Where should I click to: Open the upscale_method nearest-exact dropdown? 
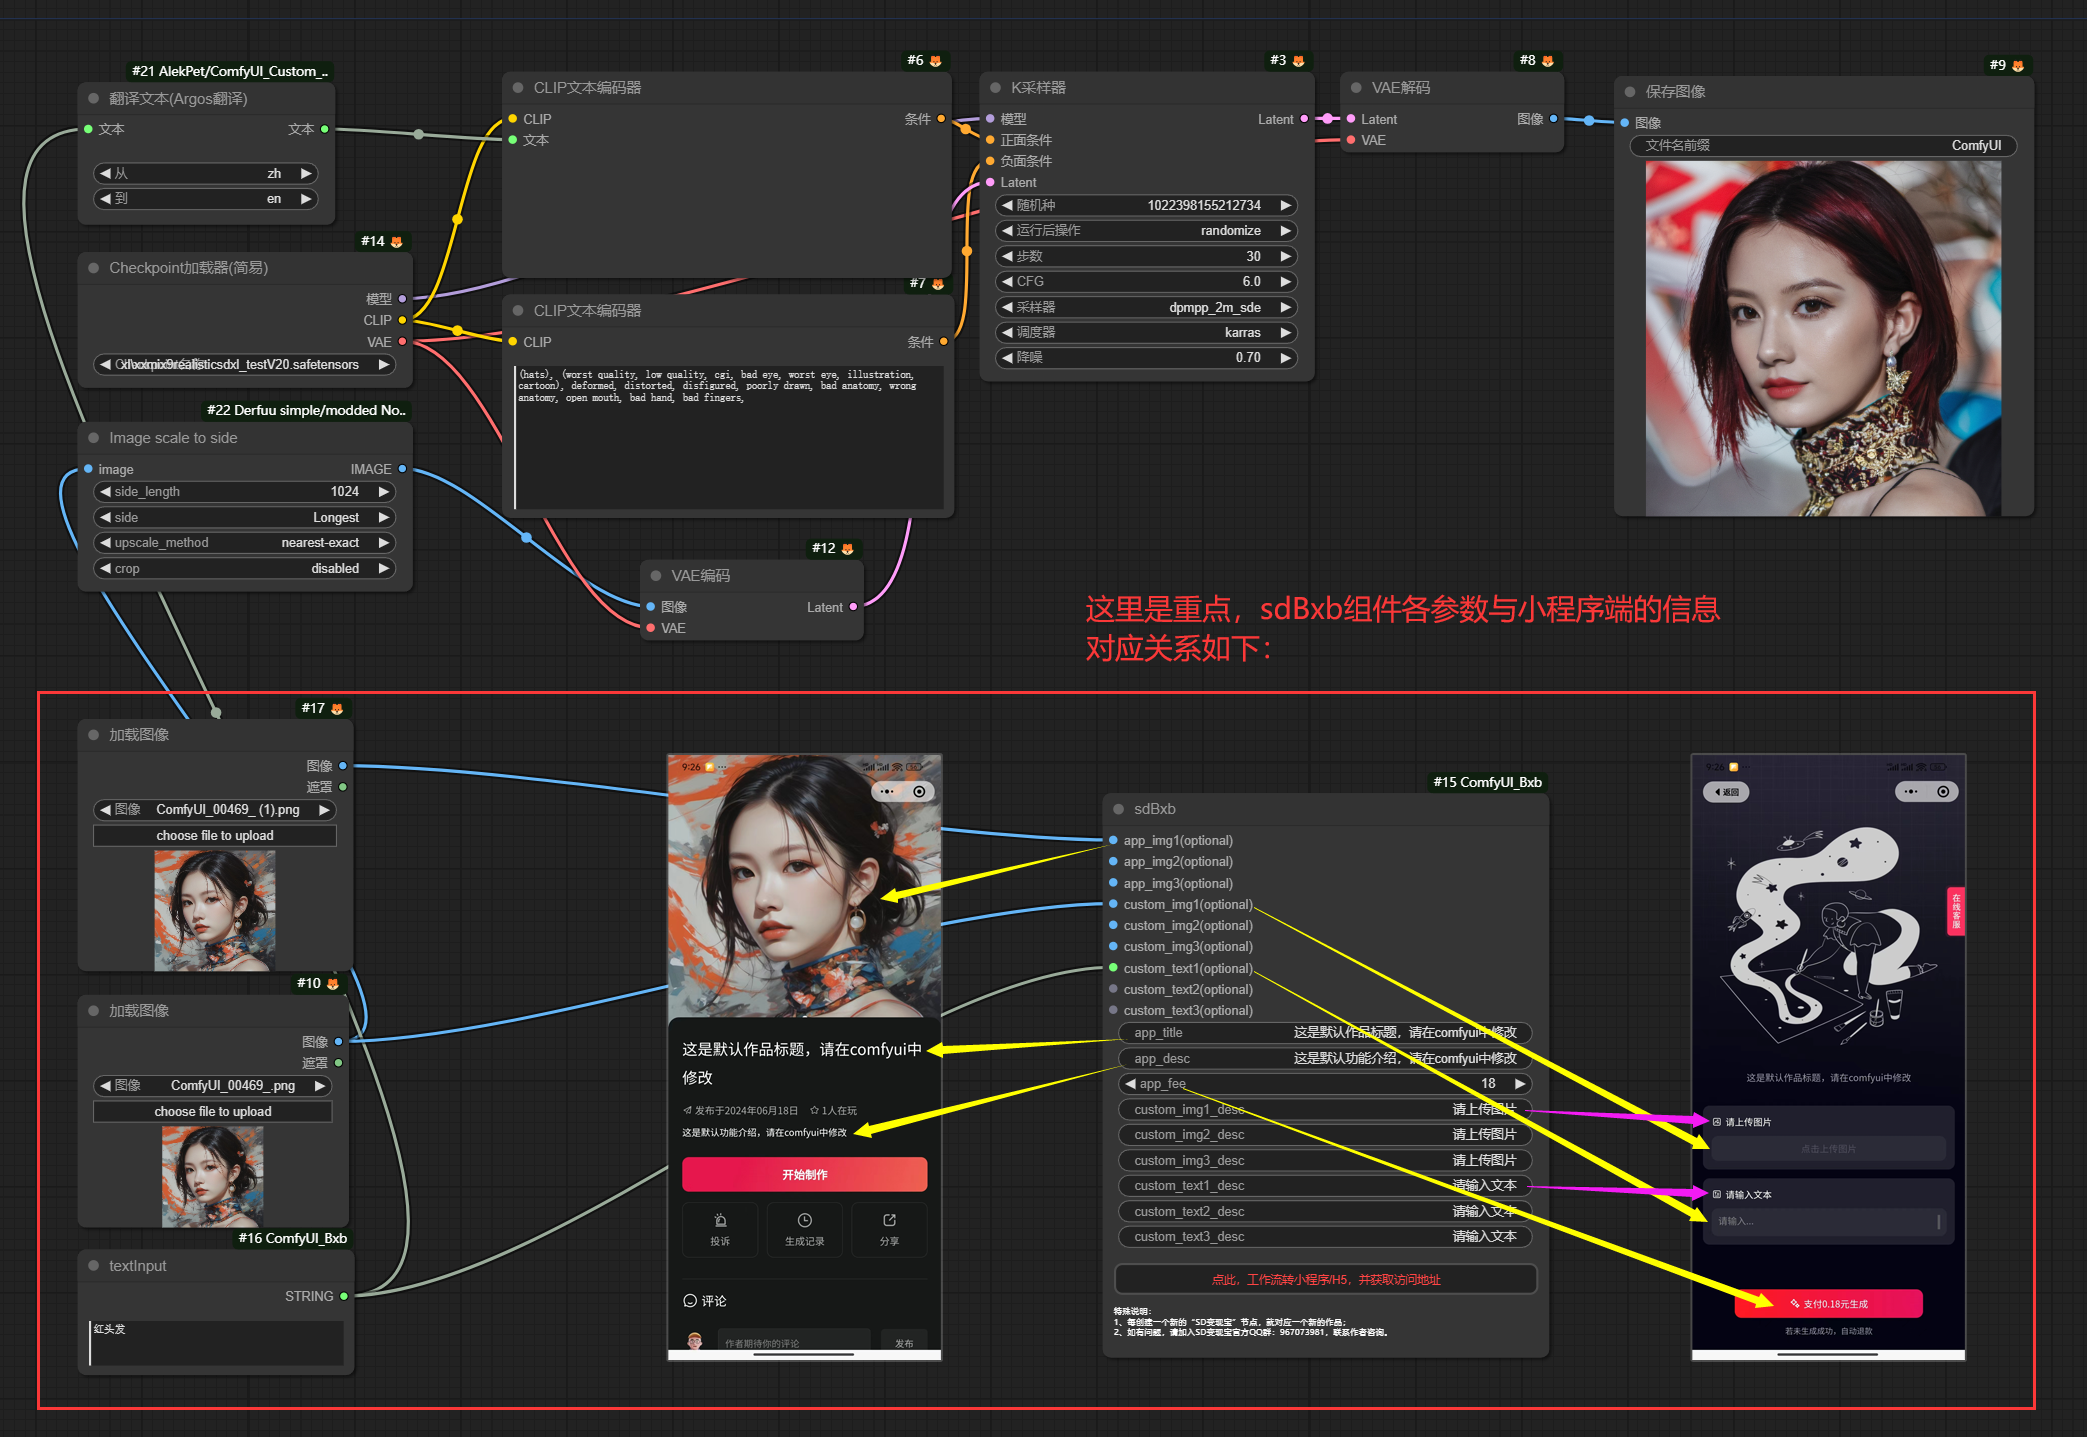click(x=245, y=543)
